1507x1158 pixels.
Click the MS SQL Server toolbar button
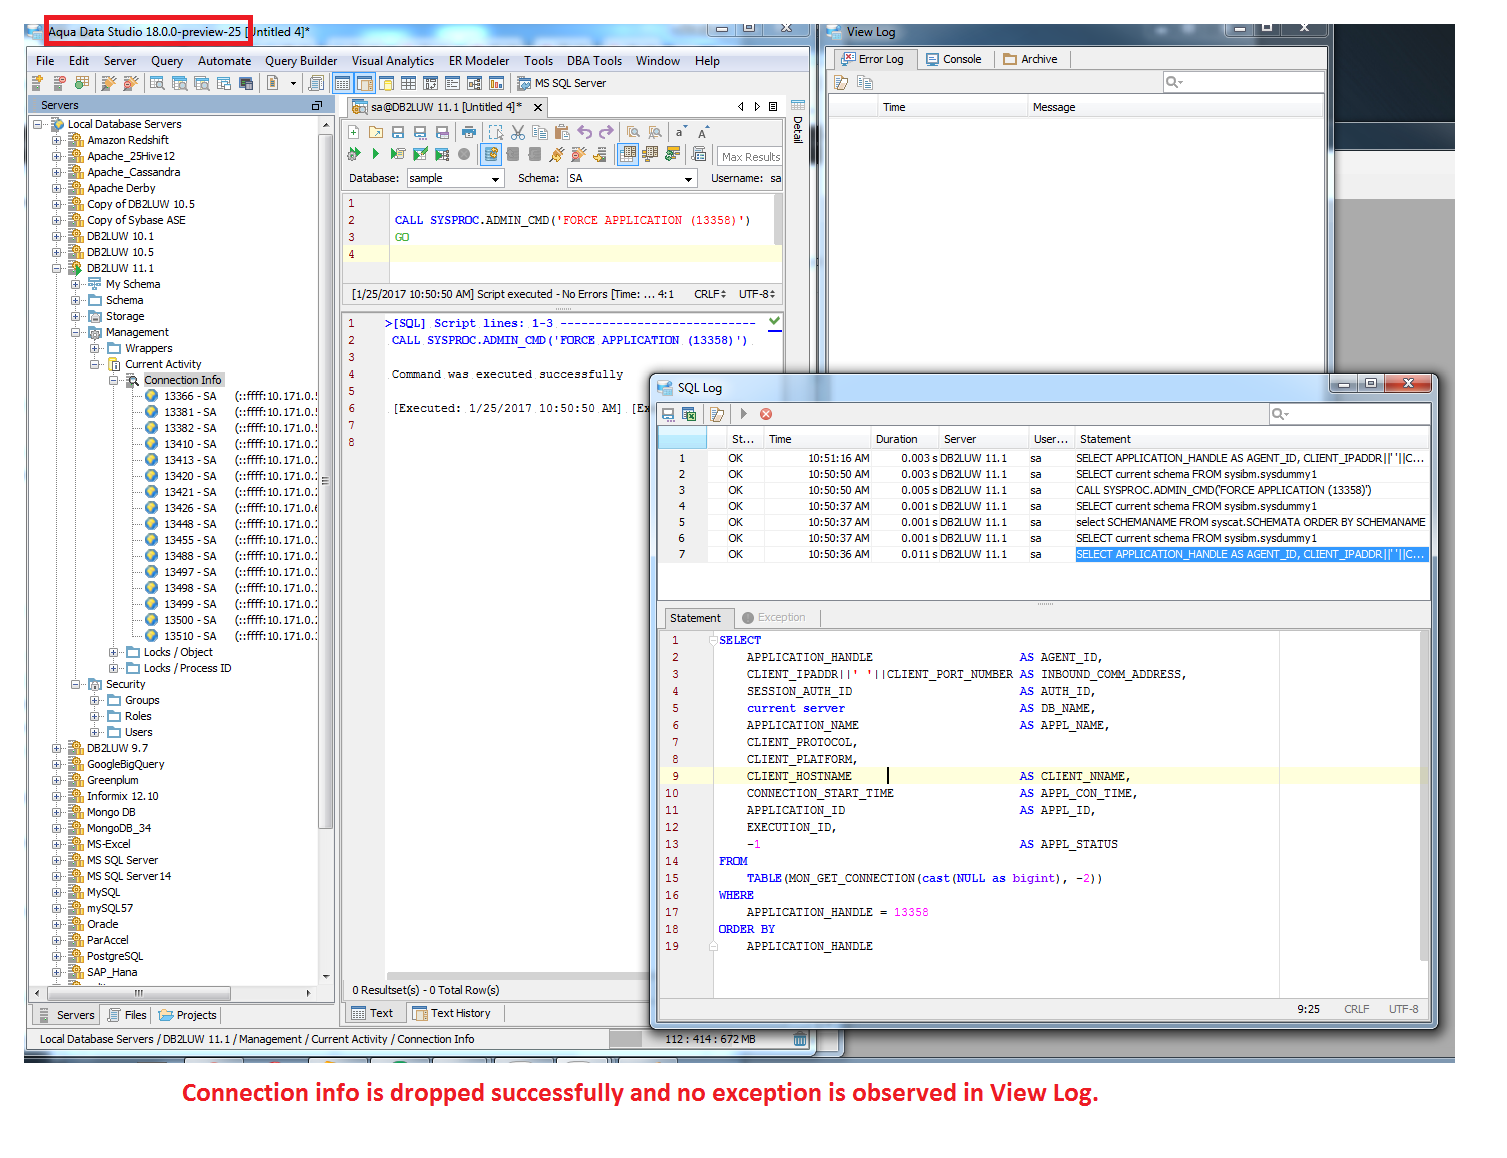pos(562,83)
